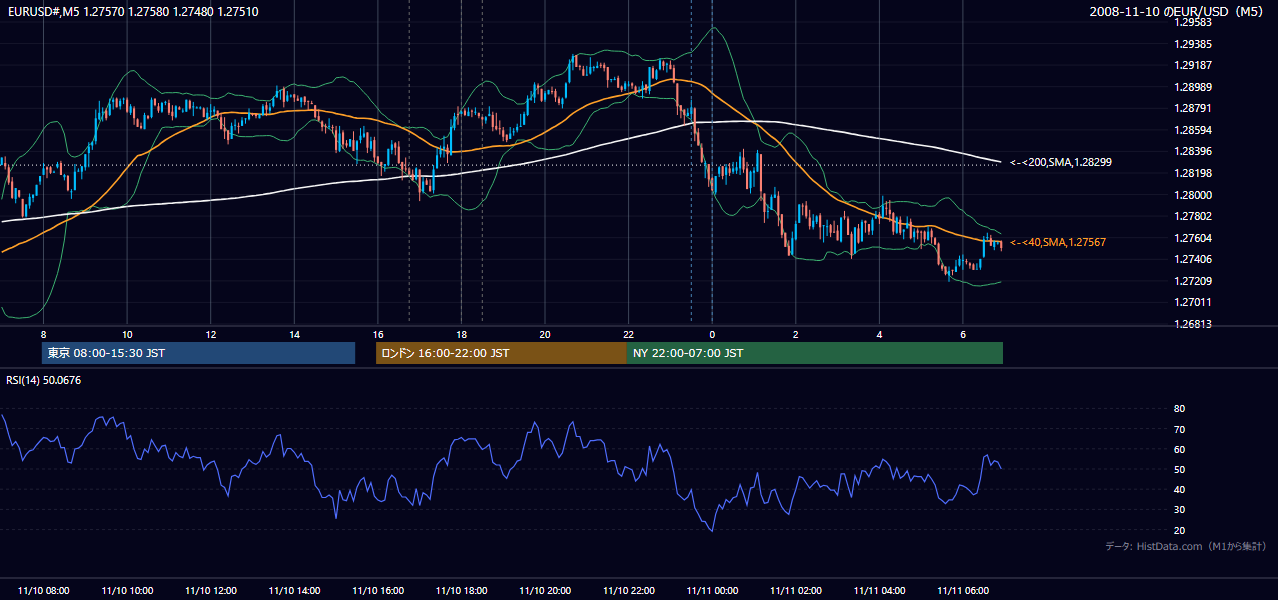
Task: Click the 1.28198 price axis label
Action: pos(1193,173)
